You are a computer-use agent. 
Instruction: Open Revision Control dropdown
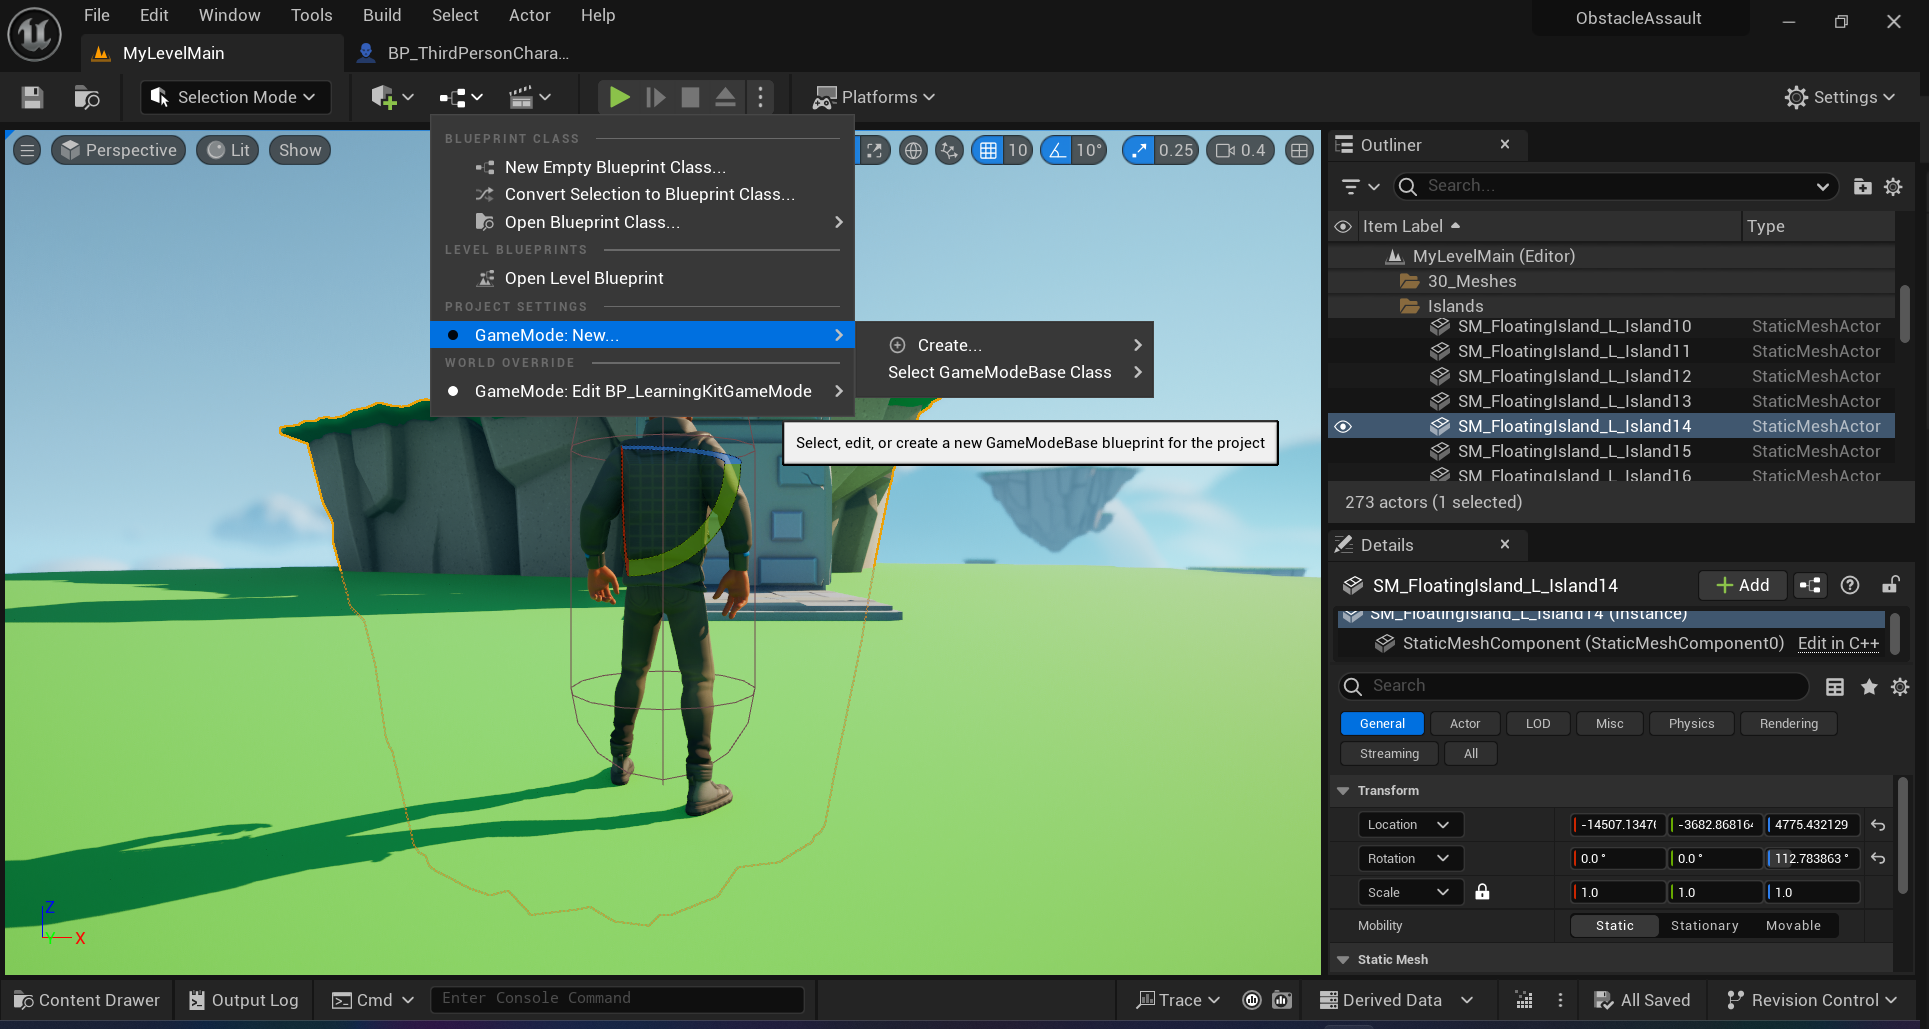point(1811,1000)
